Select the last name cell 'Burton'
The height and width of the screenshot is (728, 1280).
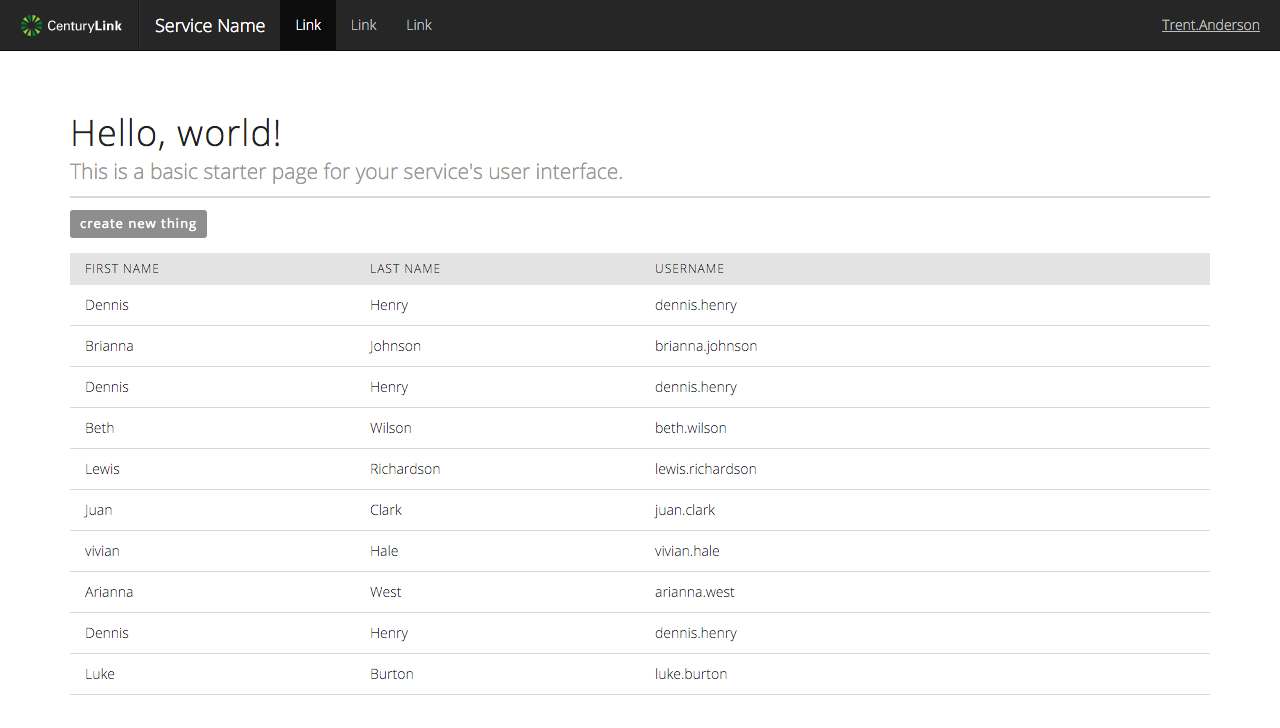click(x=392, y=674)
